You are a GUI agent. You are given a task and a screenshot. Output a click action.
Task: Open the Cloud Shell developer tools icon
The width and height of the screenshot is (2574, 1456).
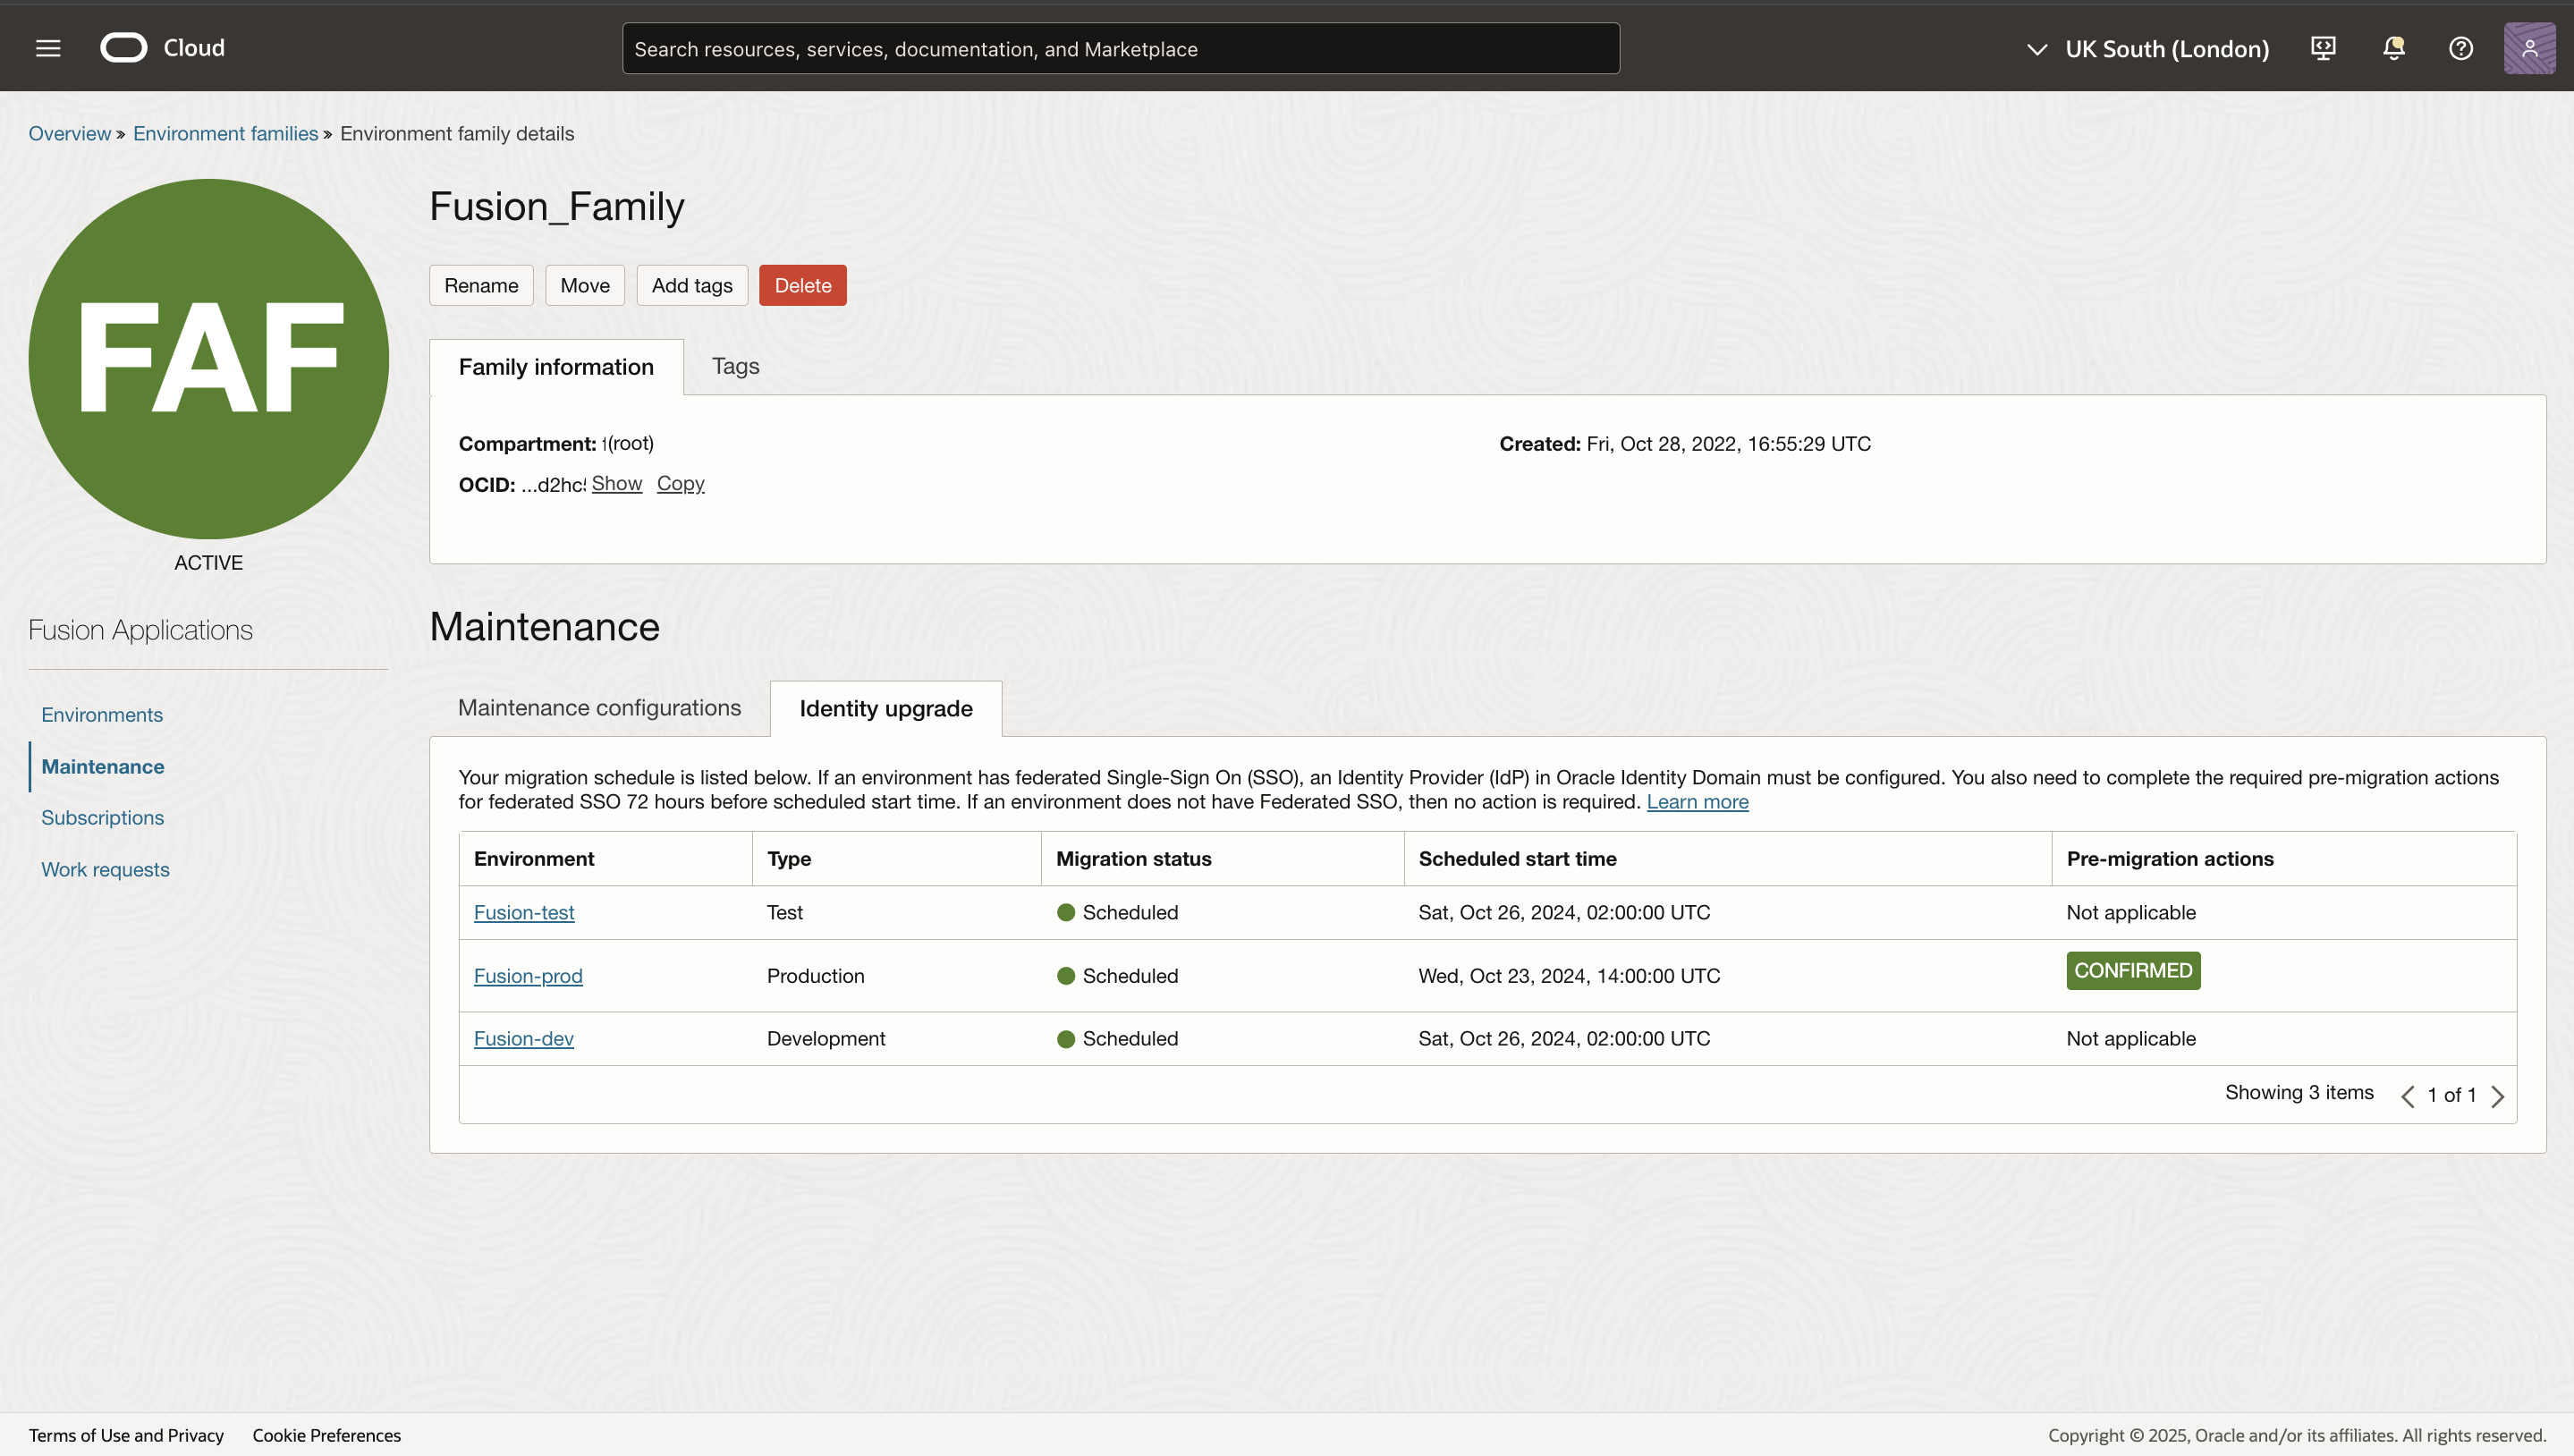tap(2323, 48)
